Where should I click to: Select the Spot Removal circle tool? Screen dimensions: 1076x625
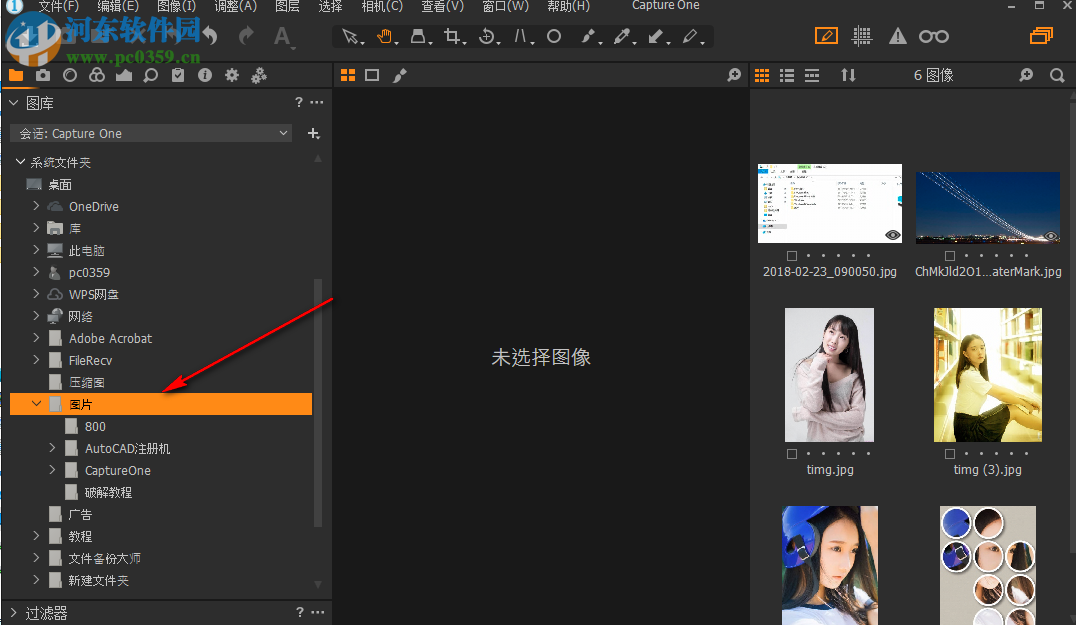pos(552,36)
